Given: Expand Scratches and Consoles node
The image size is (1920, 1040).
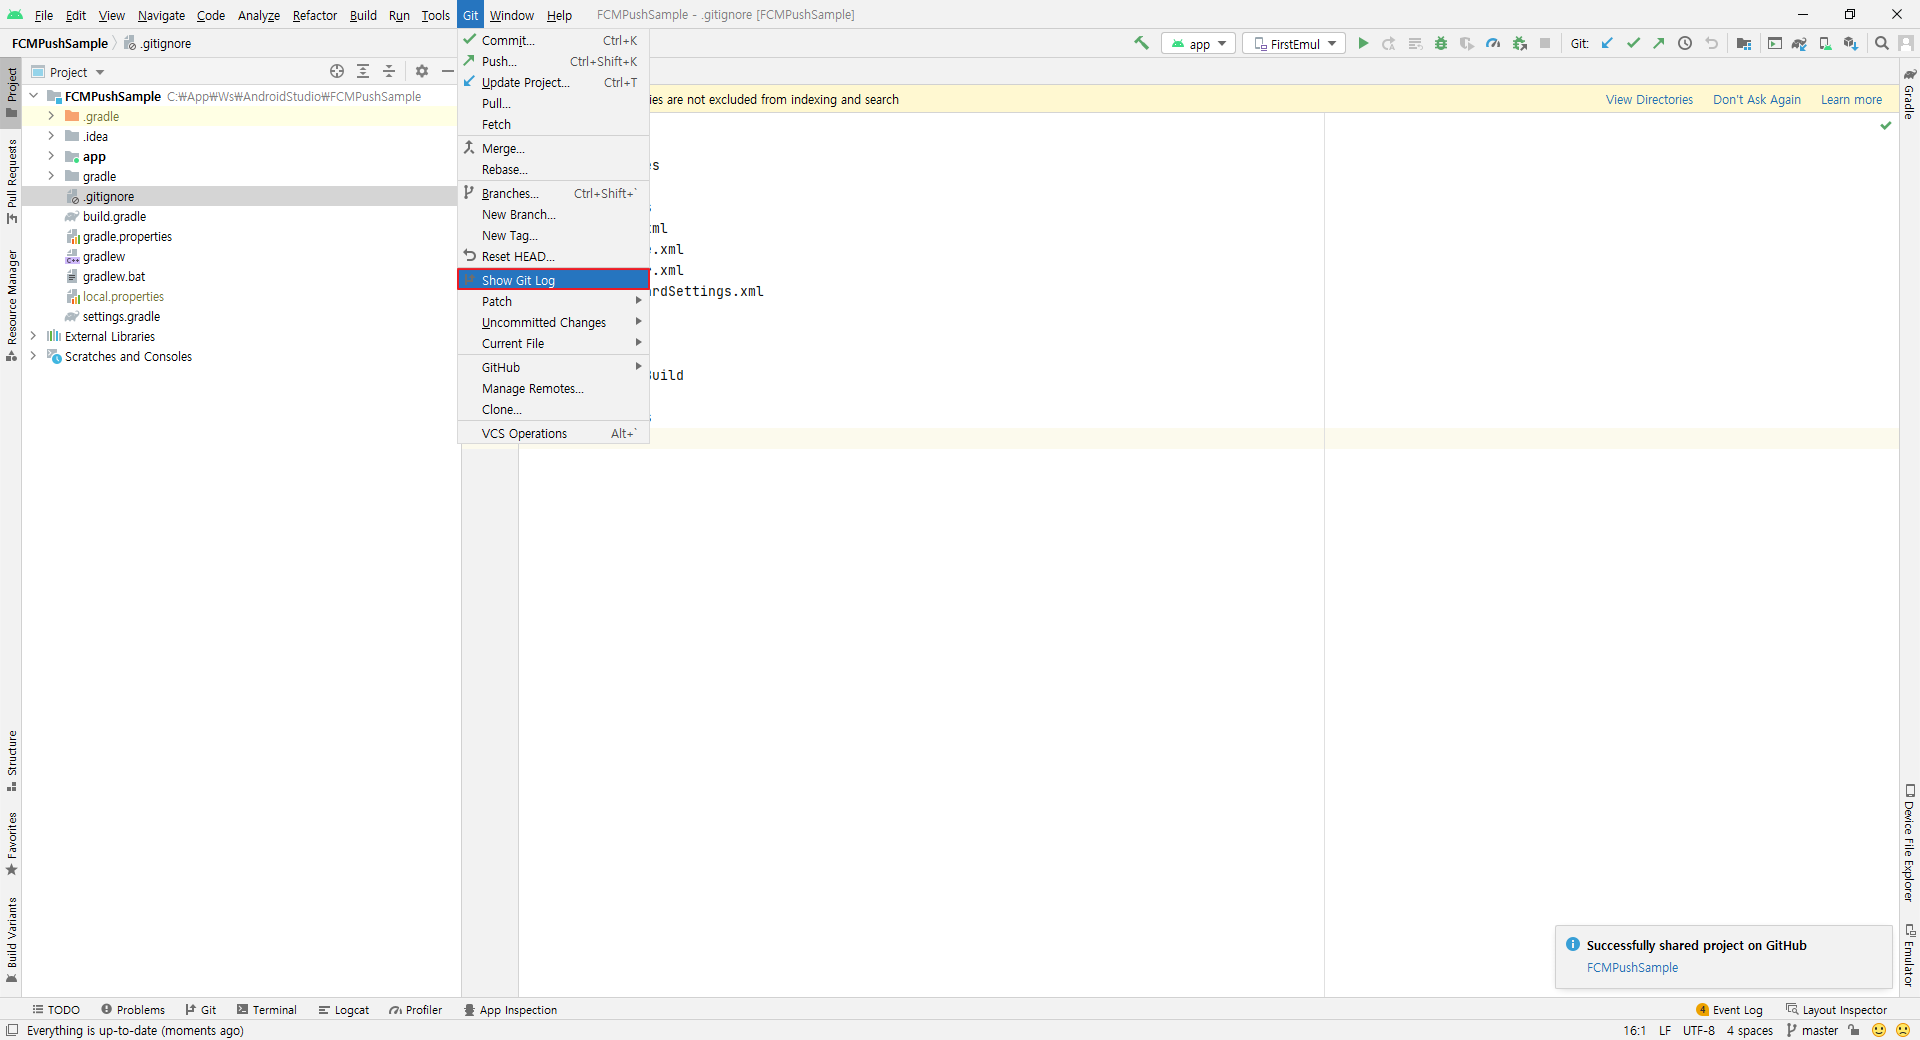Looking at the screenshot, I should coord(34,356).
